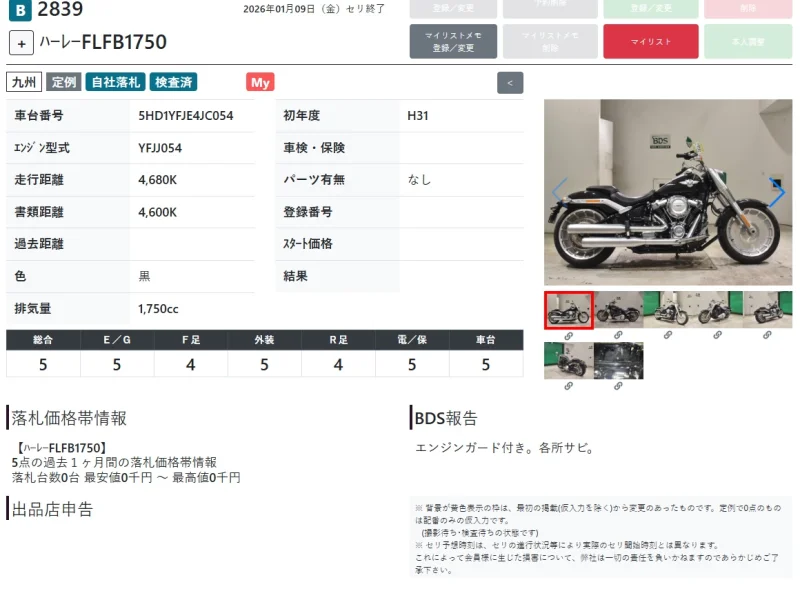This screenshot has height=600, width=800.
Task: Click the スタート価格 label
Action: [x=308, y=244]
